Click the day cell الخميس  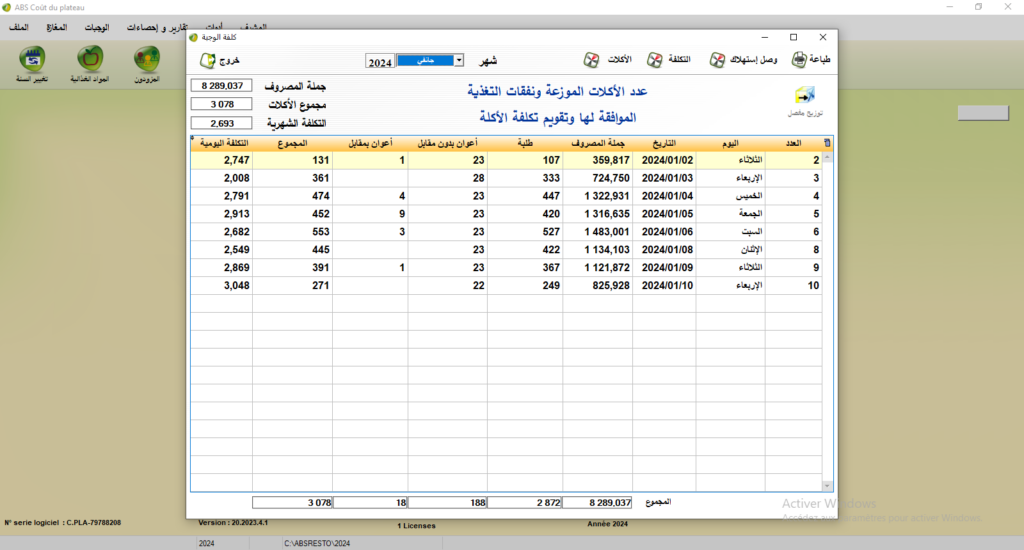pos(731,196)
